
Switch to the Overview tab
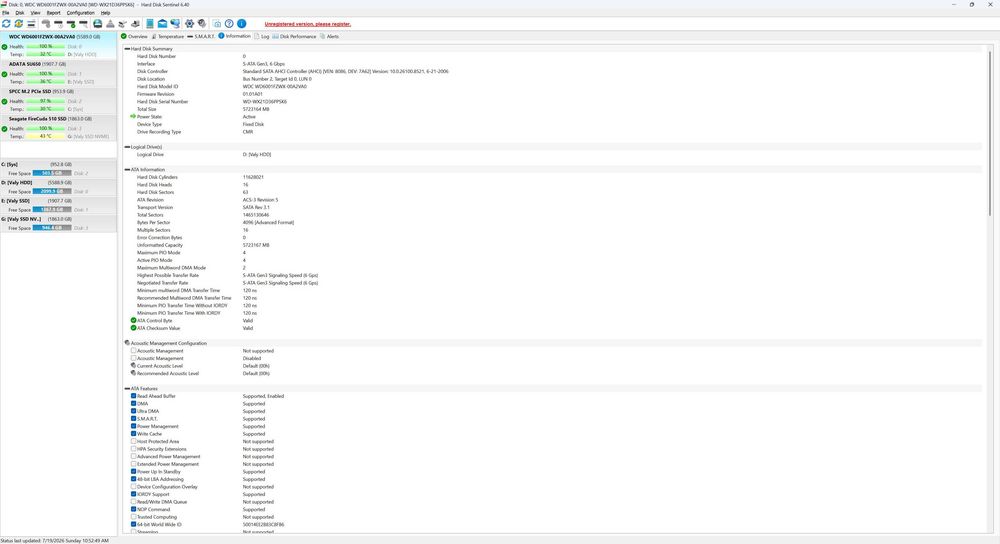pyautogui.click(x=135, y=36)
